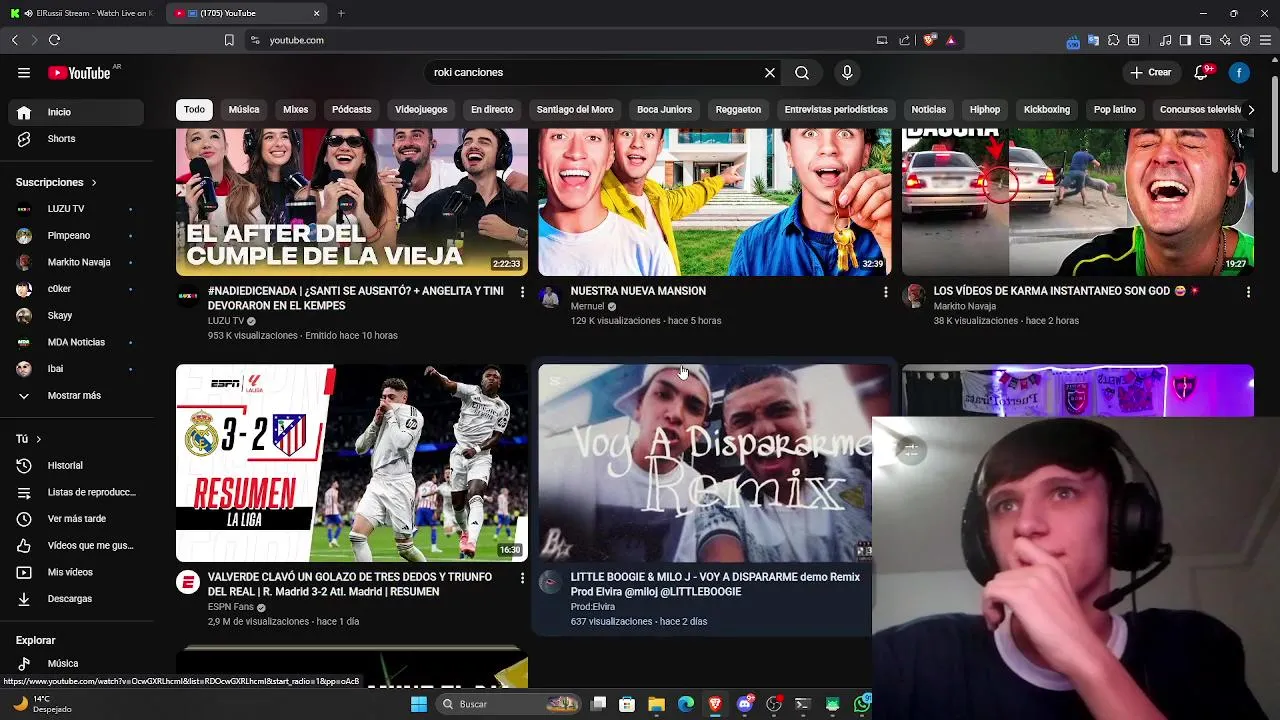Image resolution: width=1280 pixels, height=720 pixels.
Task: Click the browser back arrow
Action: click(x=14, y=40)
